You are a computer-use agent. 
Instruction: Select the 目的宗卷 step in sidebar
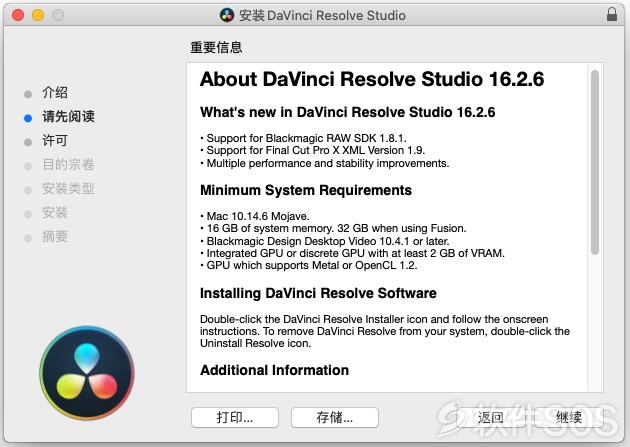coord(68,164)
